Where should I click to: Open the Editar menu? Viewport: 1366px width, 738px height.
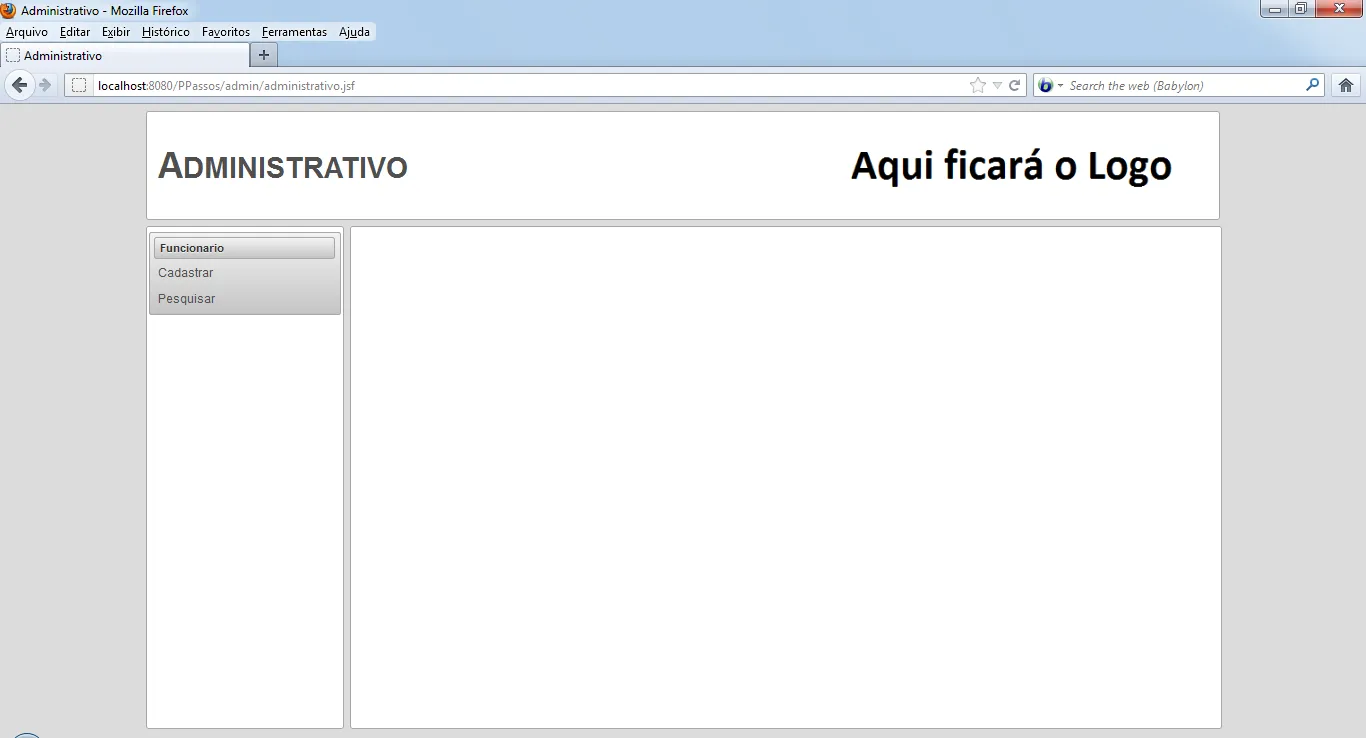point(75,32)
